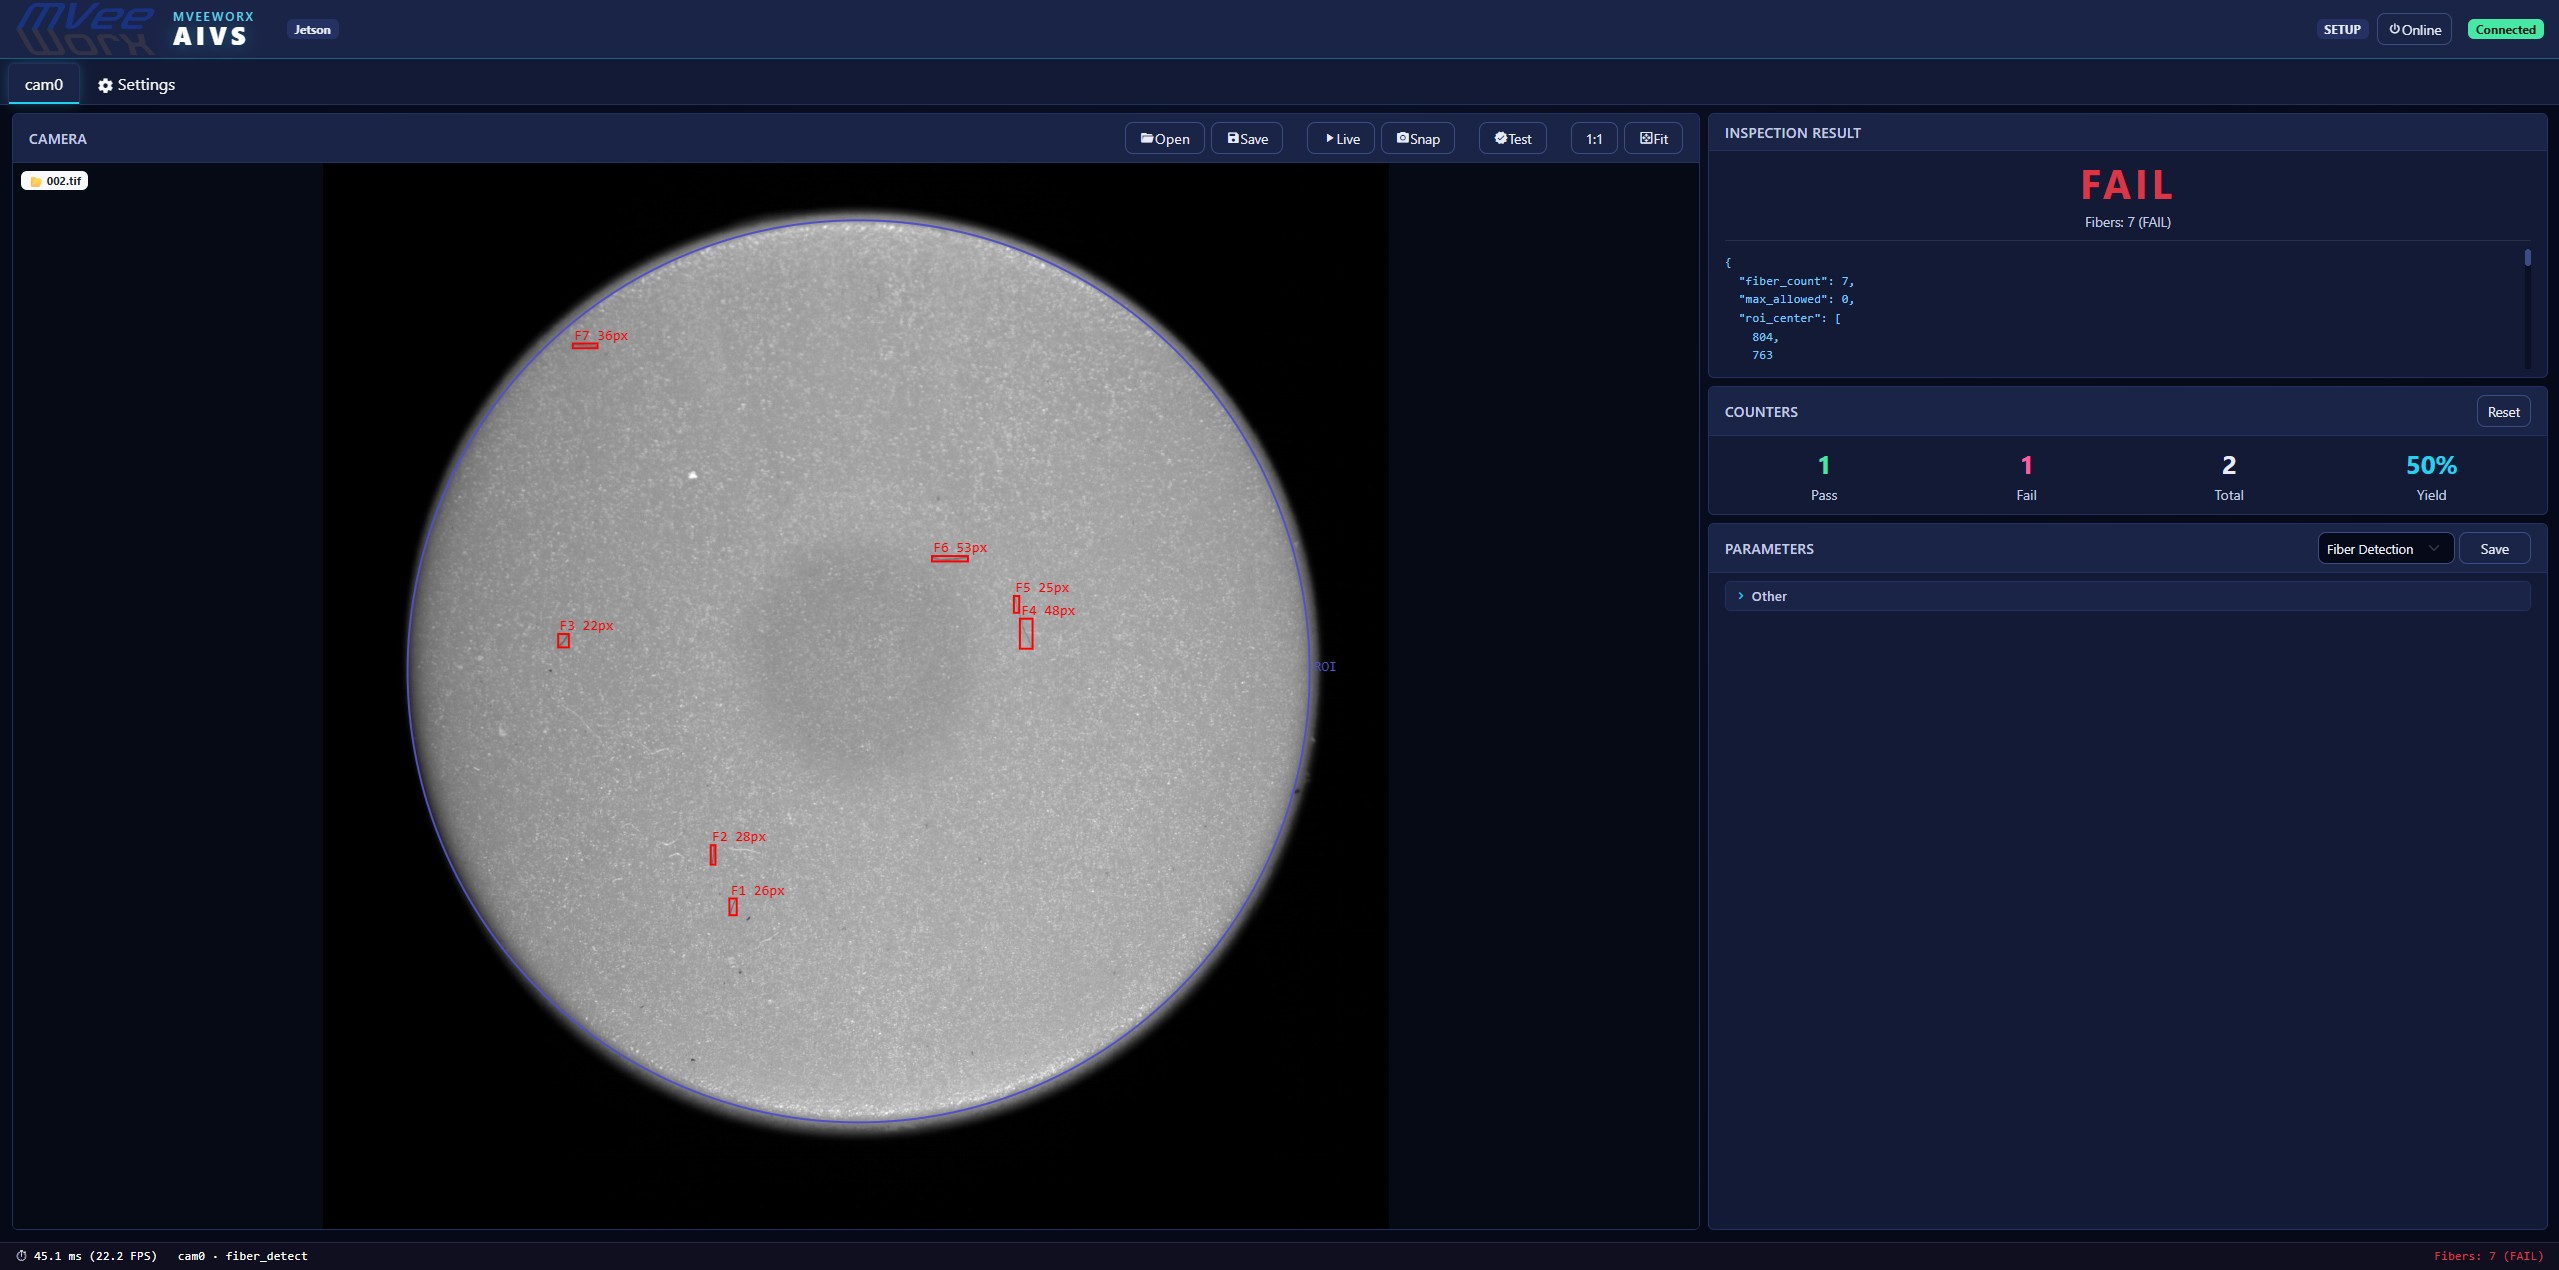This screenshot has width=2559, height=1270.
Task: Click the 002.tif file label
Action: pyautogui.click(x=54, y=180)
